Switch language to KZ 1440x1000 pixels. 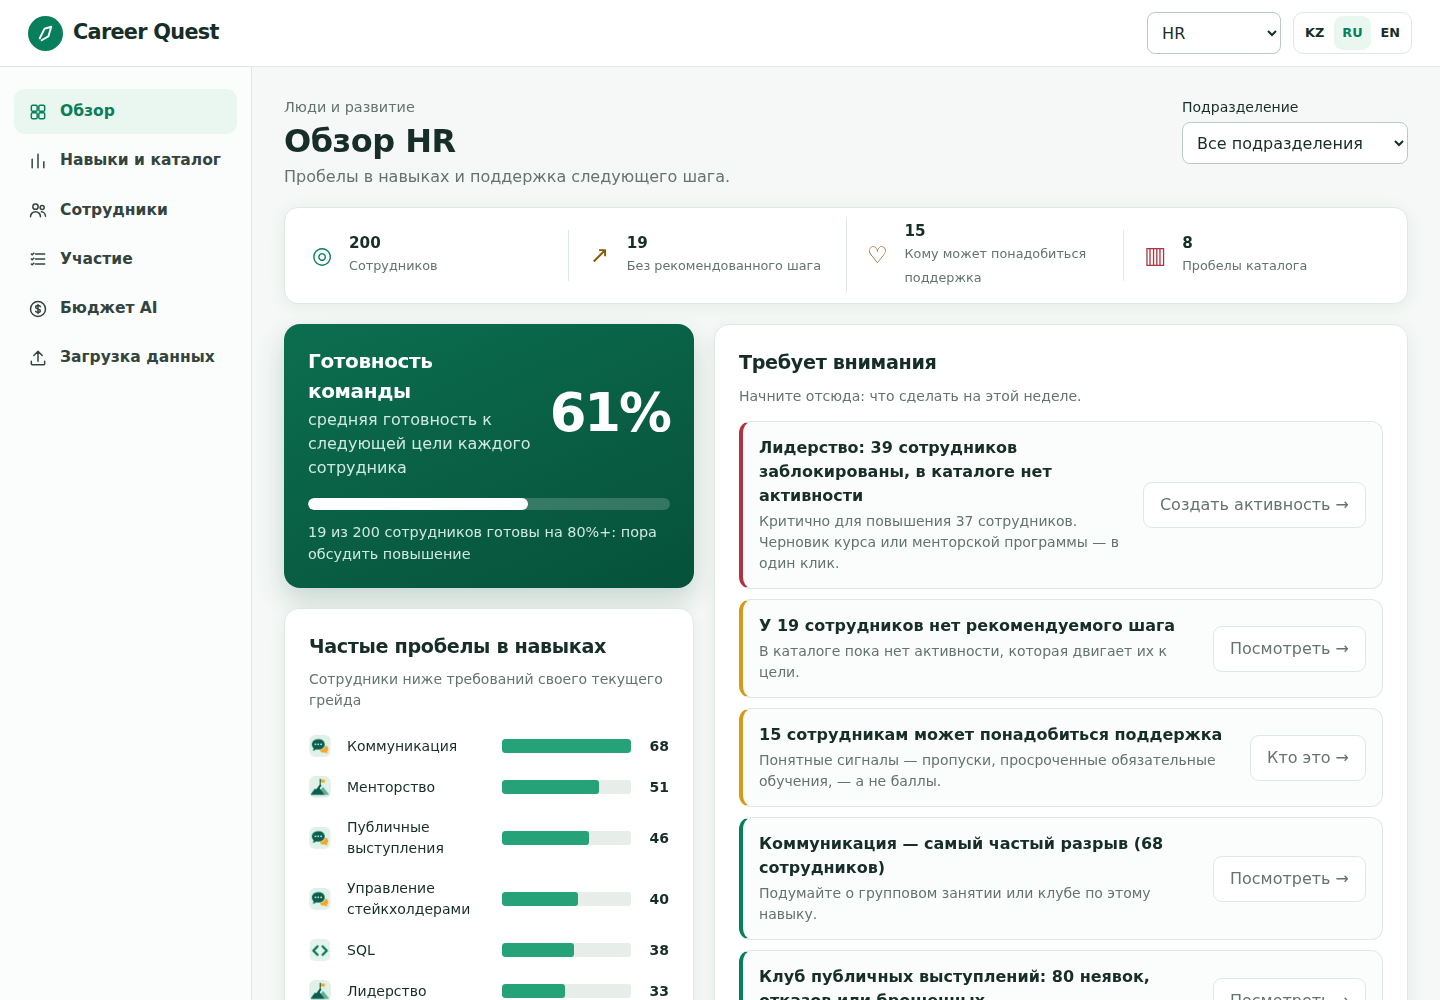coord(1315,33)
